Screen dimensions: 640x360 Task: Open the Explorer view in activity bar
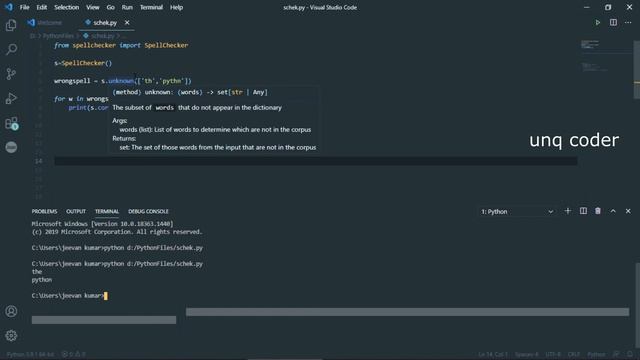pyautogui.click(x=11, y=25)
